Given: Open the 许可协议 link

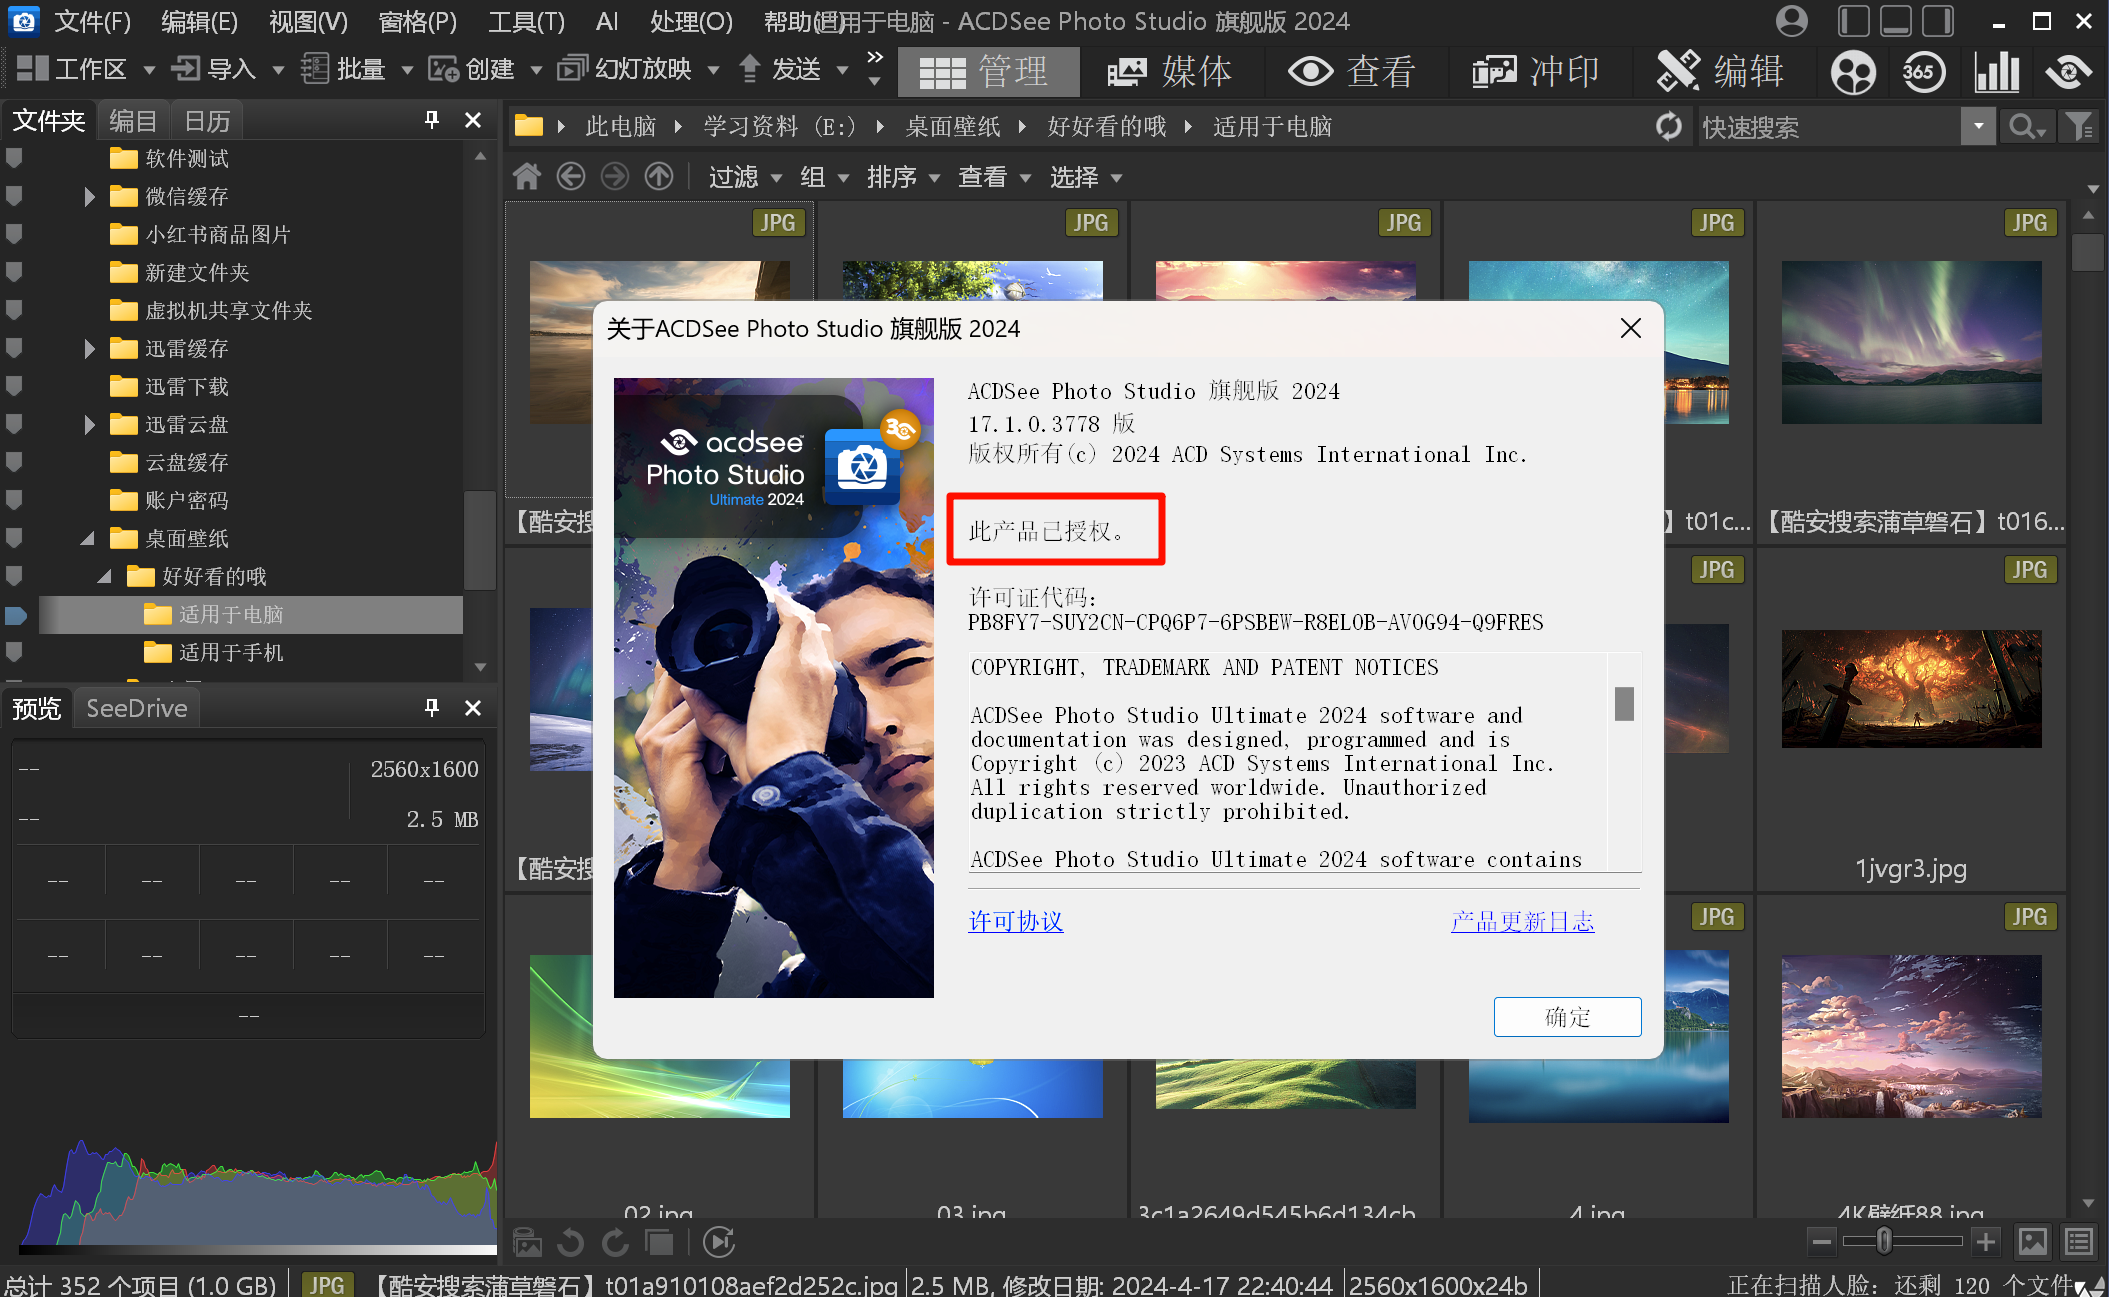Looking at the screenshot, I should (1015, 921).
